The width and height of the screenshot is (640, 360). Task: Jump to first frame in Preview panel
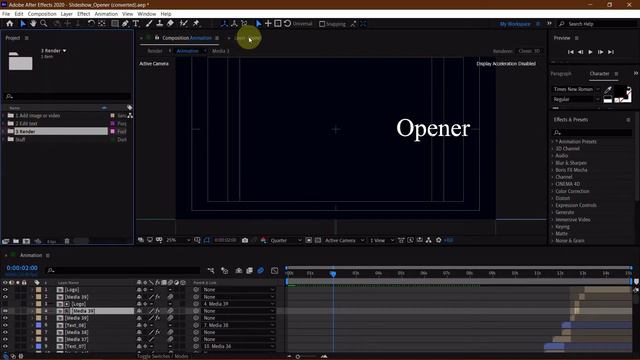tap(571, 52)
